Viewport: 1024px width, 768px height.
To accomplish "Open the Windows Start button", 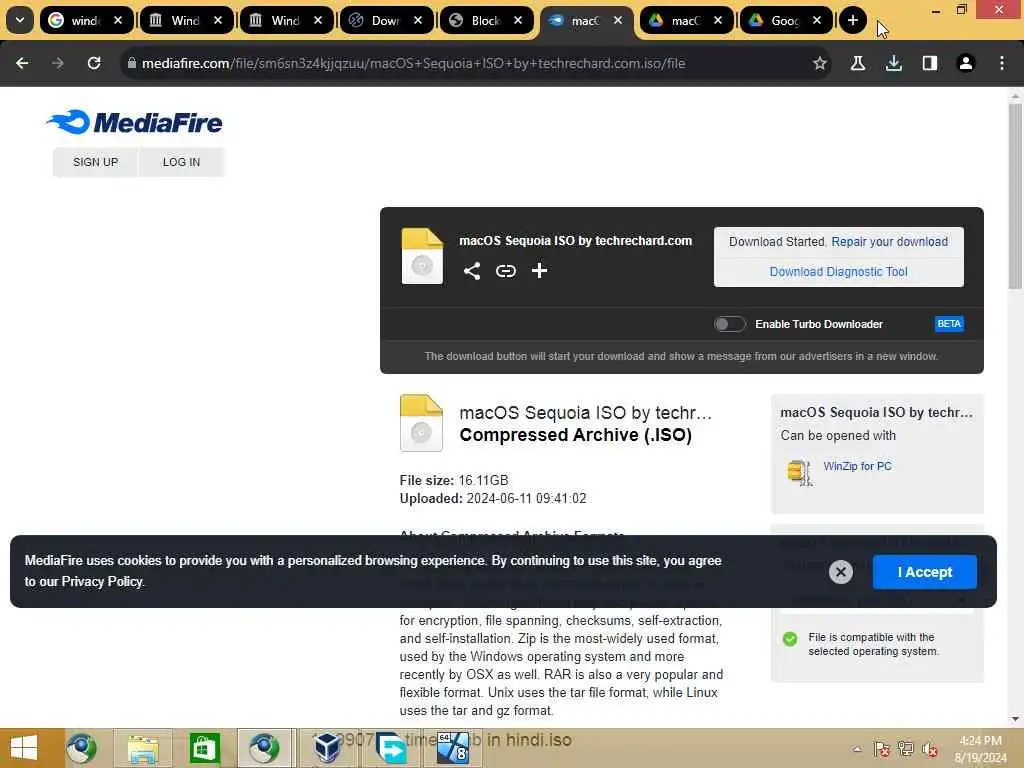I will click(x=24, y=748).
